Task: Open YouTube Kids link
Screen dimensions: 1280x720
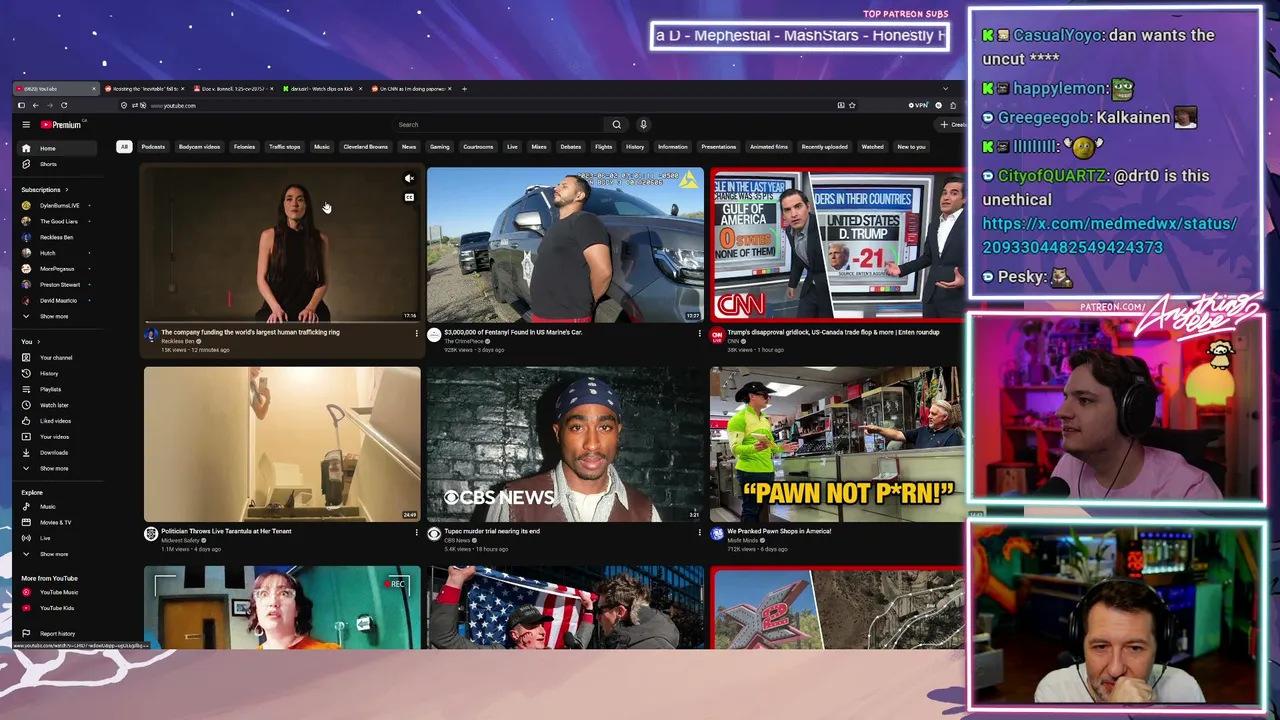Action: (56, 608)
